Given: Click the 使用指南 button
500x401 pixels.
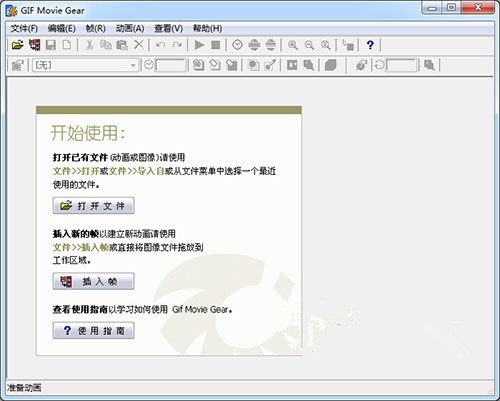Looking at the screenshot, I should [93, 330].
